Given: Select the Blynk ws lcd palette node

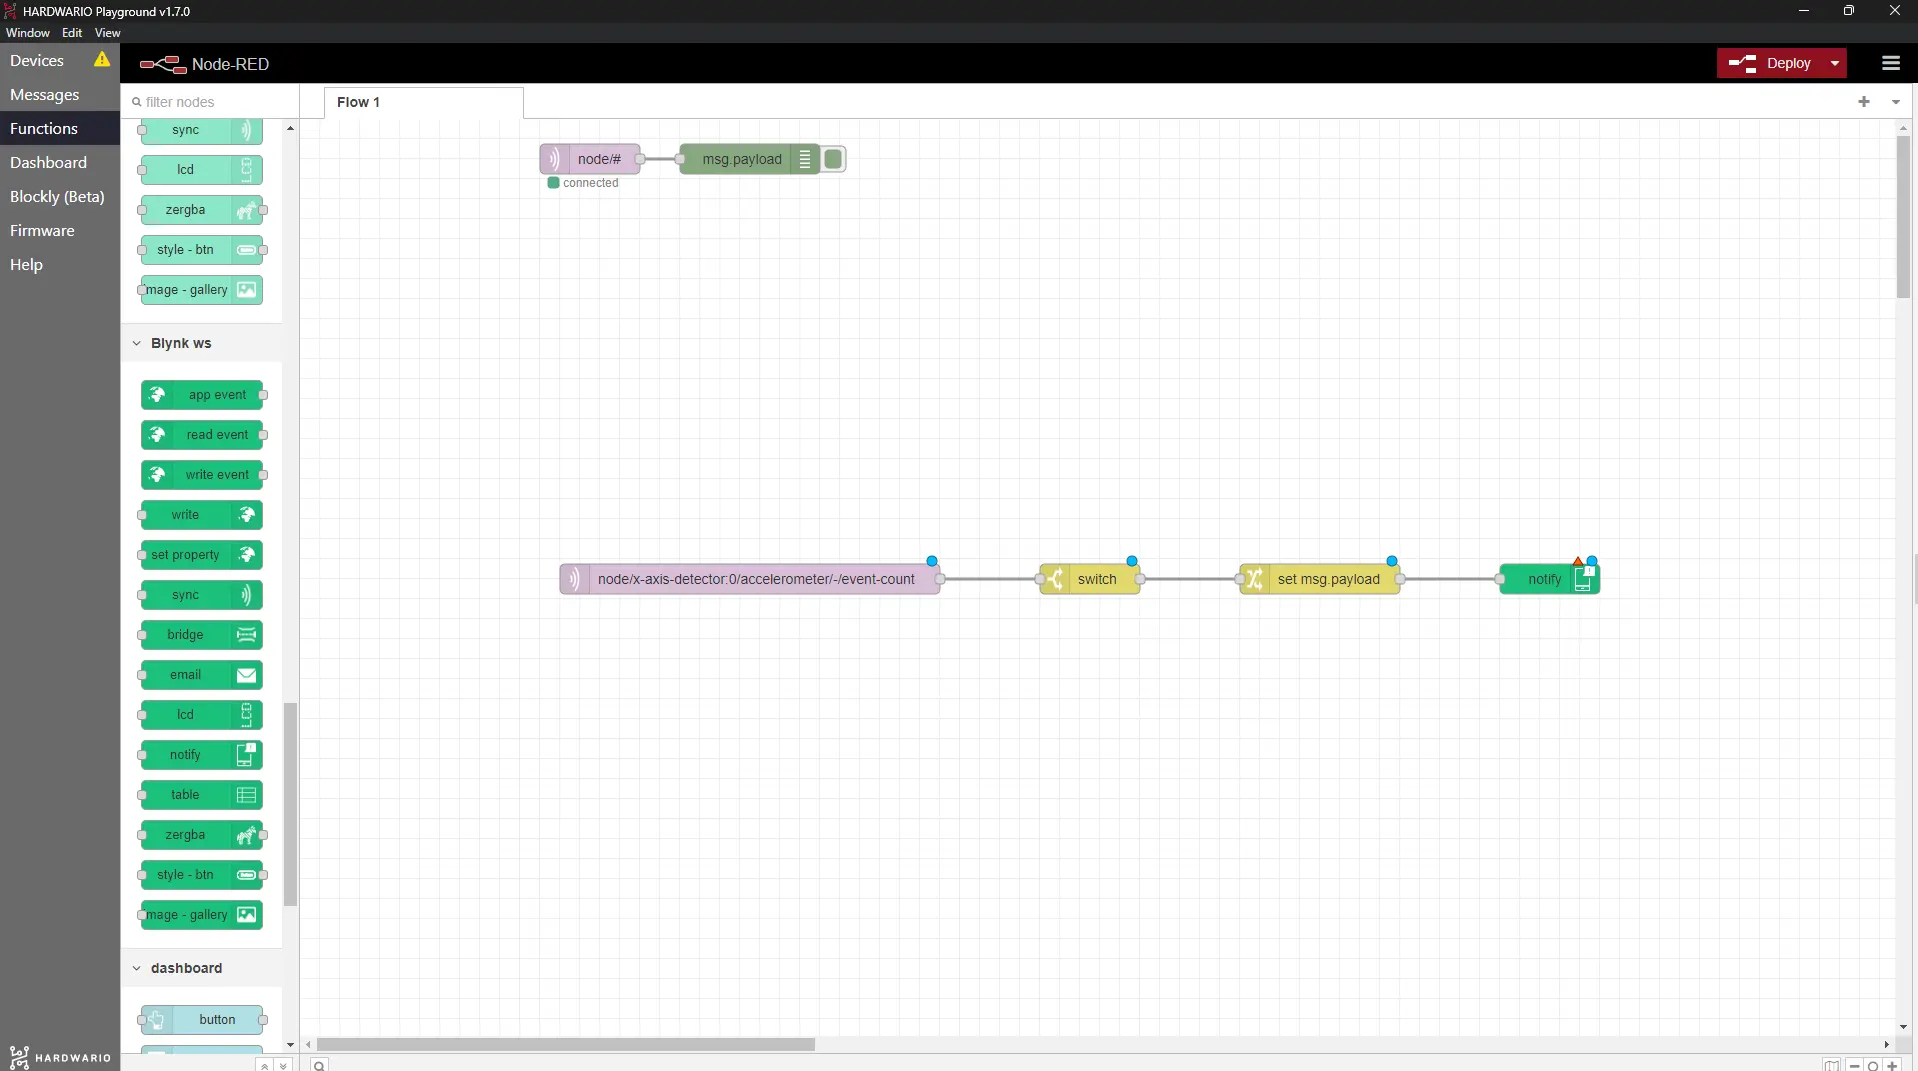Looking at the screenshot, I should pyautogui.click(x=202, y=715).
